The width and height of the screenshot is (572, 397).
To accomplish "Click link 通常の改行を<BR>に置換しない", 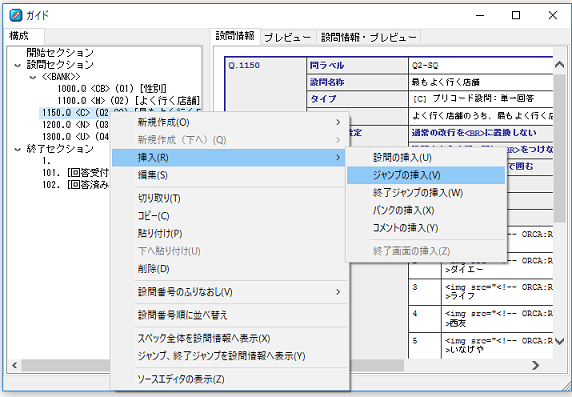I will pyautogui.click(x=474, y=133).
